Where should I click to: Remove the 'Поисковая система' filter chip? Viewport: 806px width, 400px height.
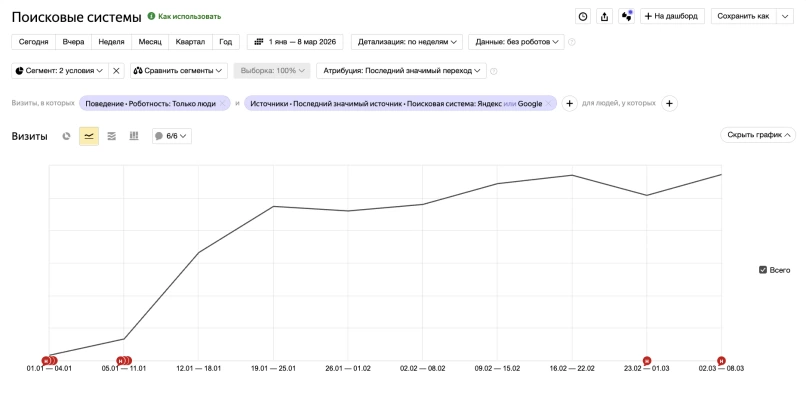tap(548, 104)
